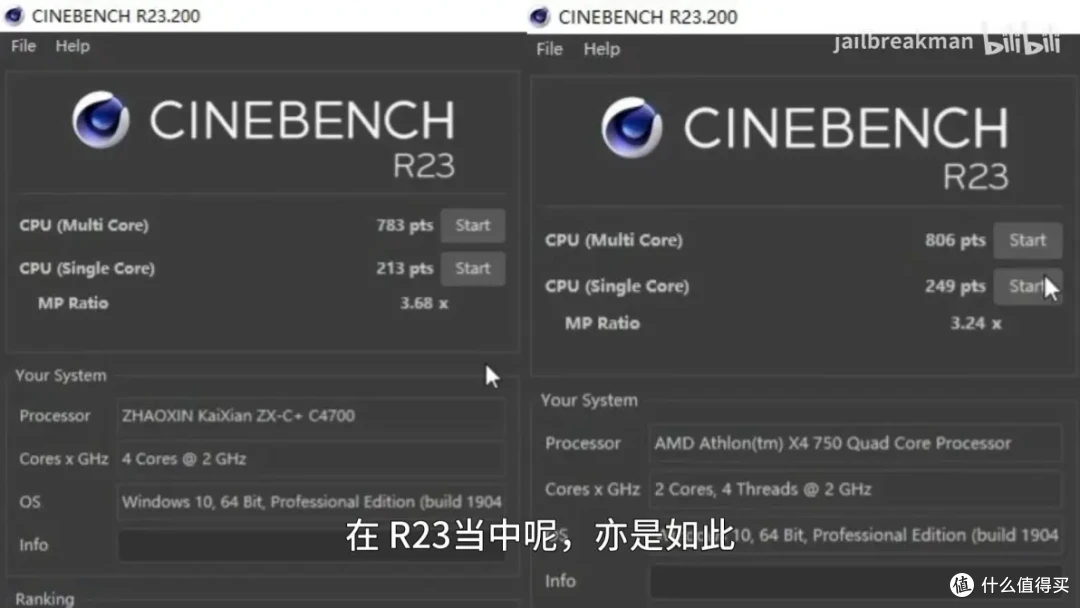Click Cinebench title bar icon in right window
Screen dimensions: 1080x608
point(539,17)
